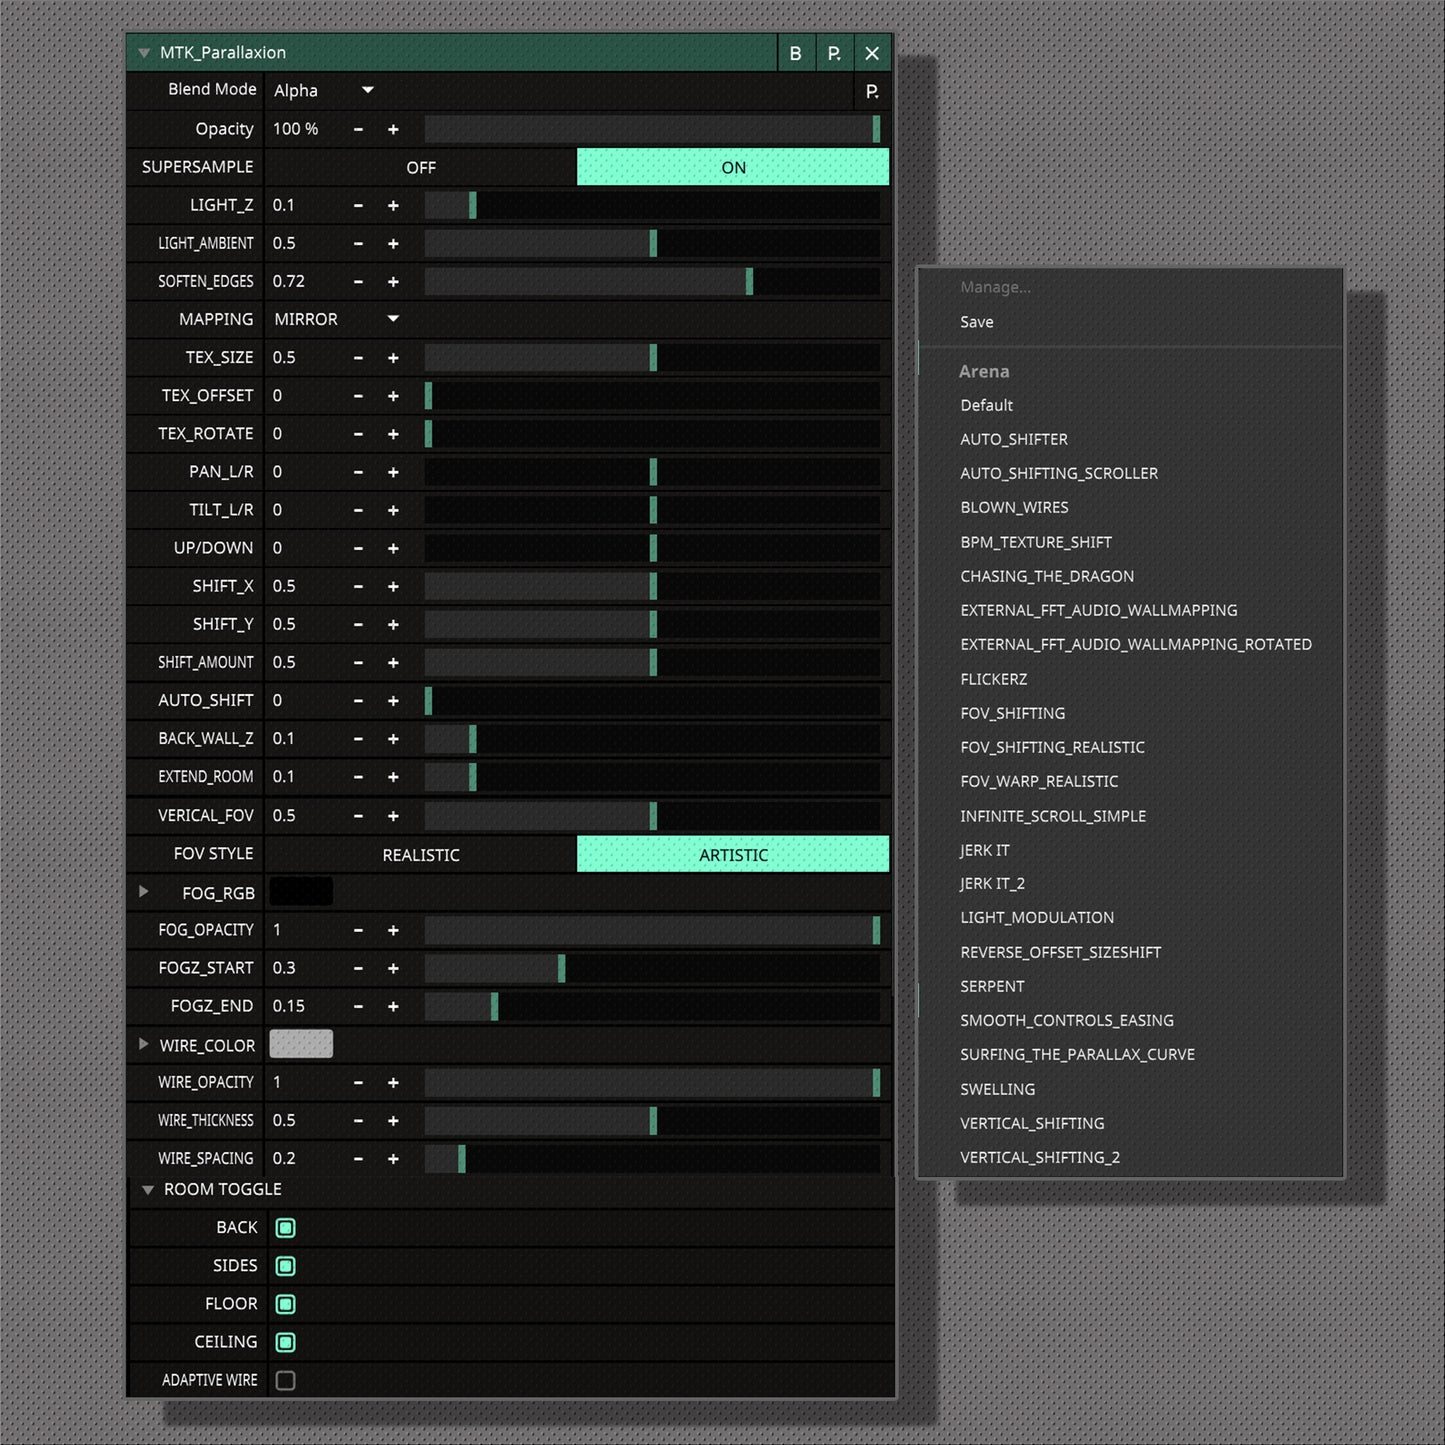Viewport: 1445px width, 1445px height.
Task: Click the B bypass button in header
Action: pos(796,53)
